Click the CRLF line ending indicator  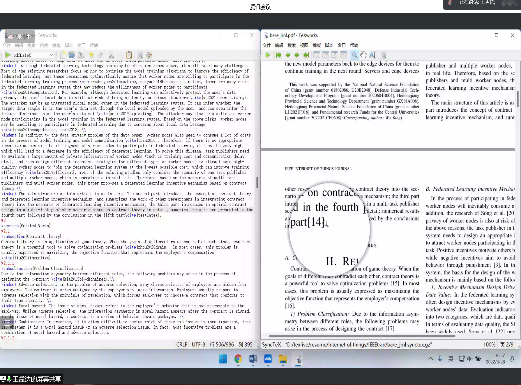[x=182, y=344]
